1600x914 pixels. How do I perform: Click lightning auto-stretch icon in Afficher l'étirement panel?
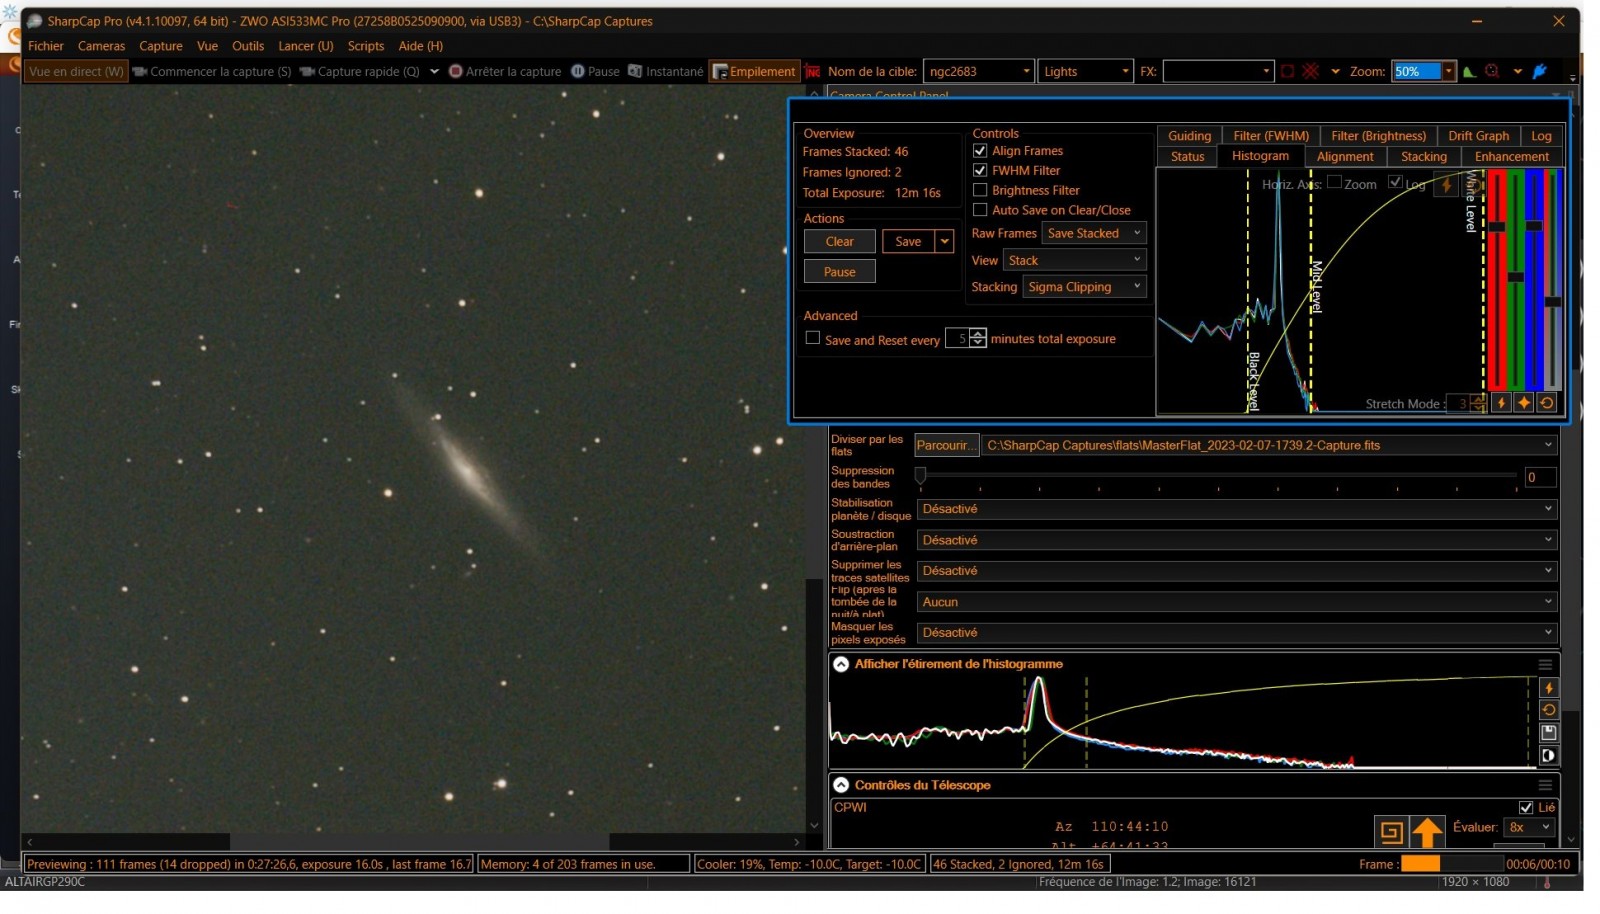pyautogui.click(x=1549, y=688)
